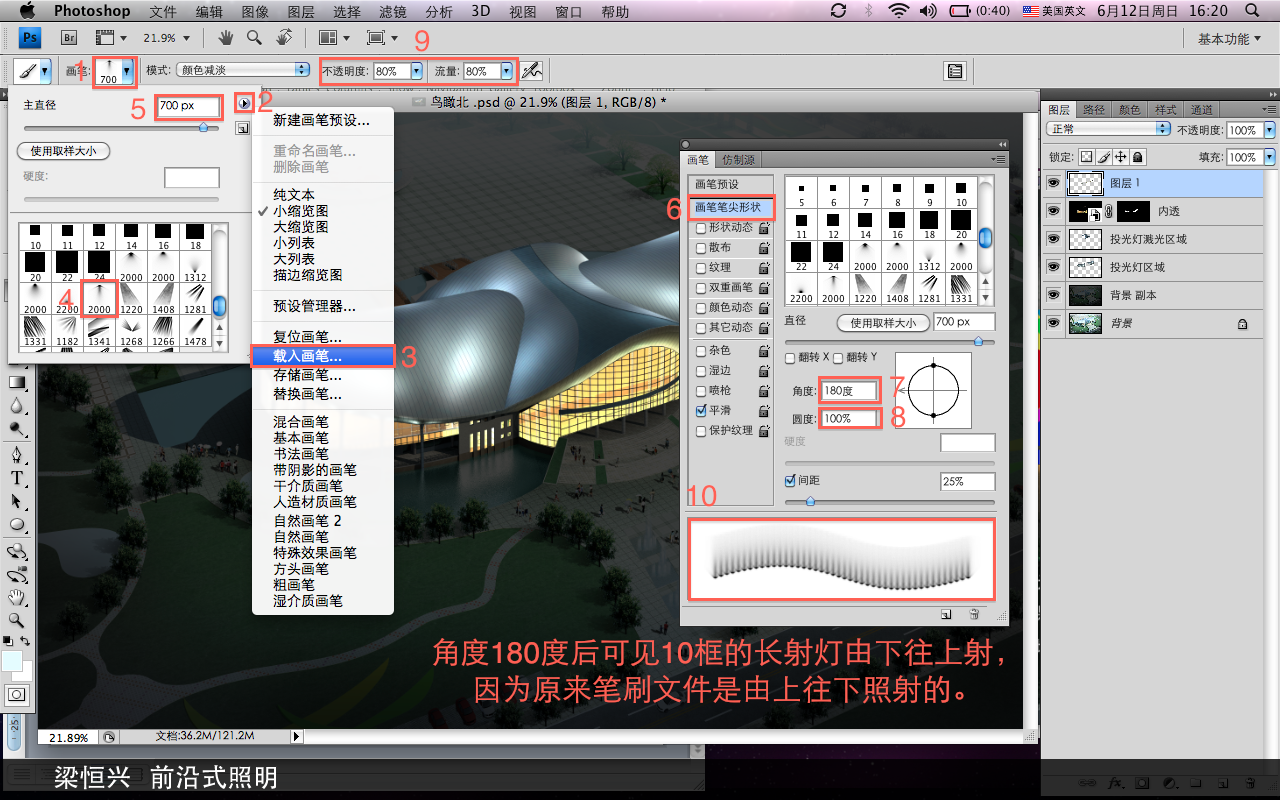
Task: Click the 间距 slider in the Brushes panel
Action: (x=890, y=501)
